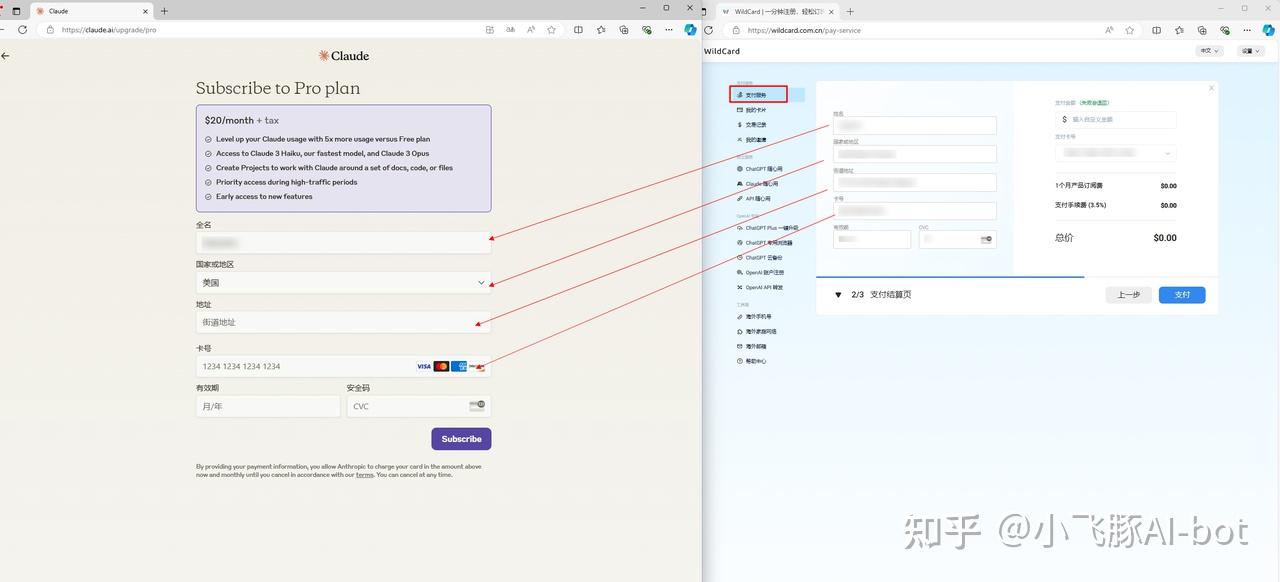Open the 设置 settings dropdown on WildCard
1280x582 pixels.
coord(1250,51)
